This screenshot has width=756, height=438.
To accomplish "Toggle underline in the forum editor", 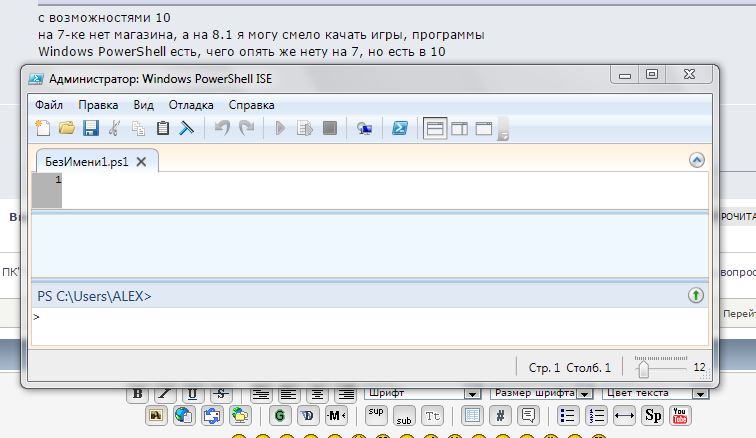I will coord(192,394).
